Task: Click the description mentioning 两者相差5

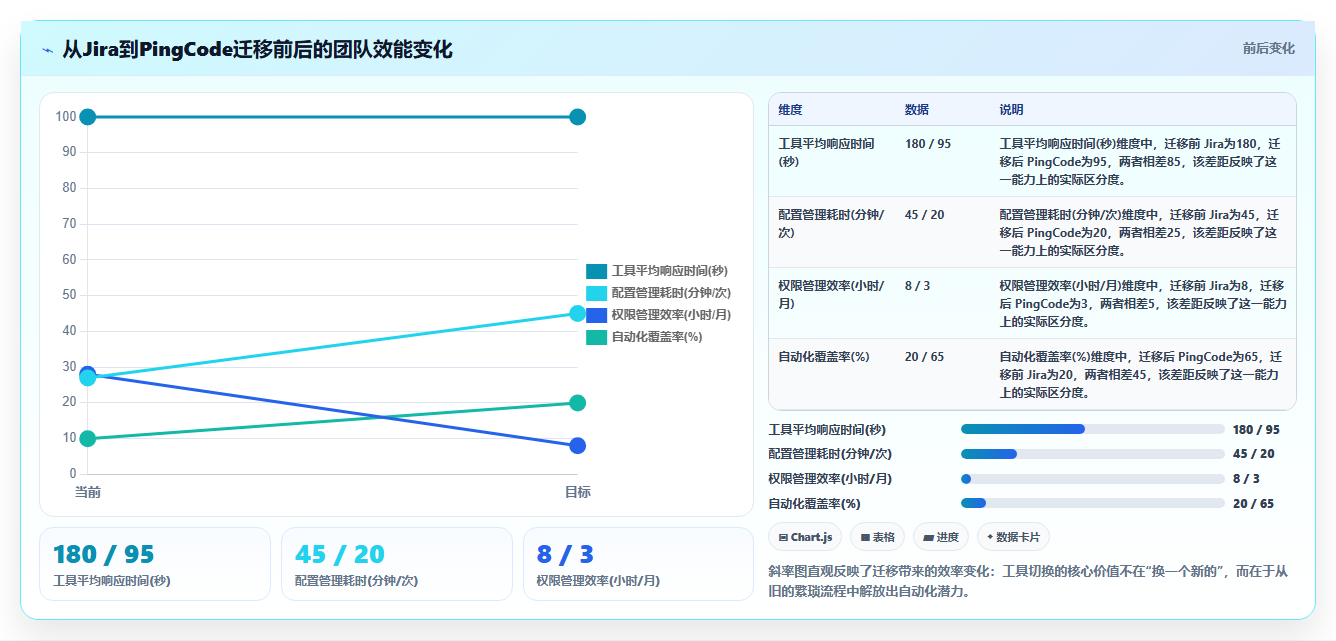Action: pyautogui.click(x=1143, y=304)
